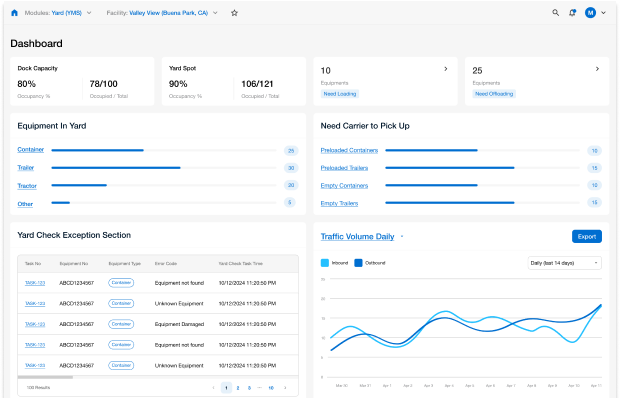Favorite this page with the star icon

click(x=234, y=13)
